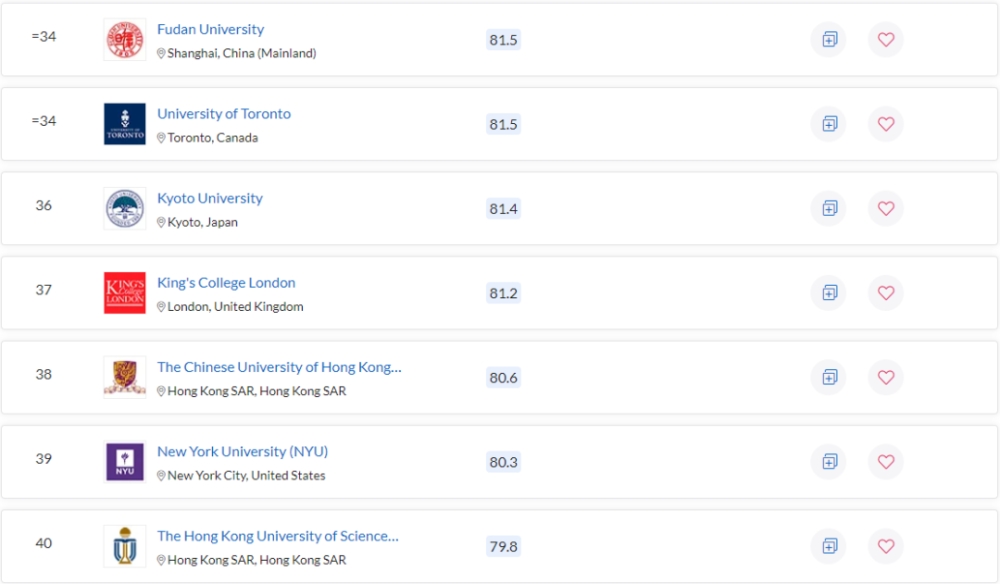This screenshot has width=1000, height=584.
Task: Shortlist University of Toronto heart icon
Action: [886, 124]
